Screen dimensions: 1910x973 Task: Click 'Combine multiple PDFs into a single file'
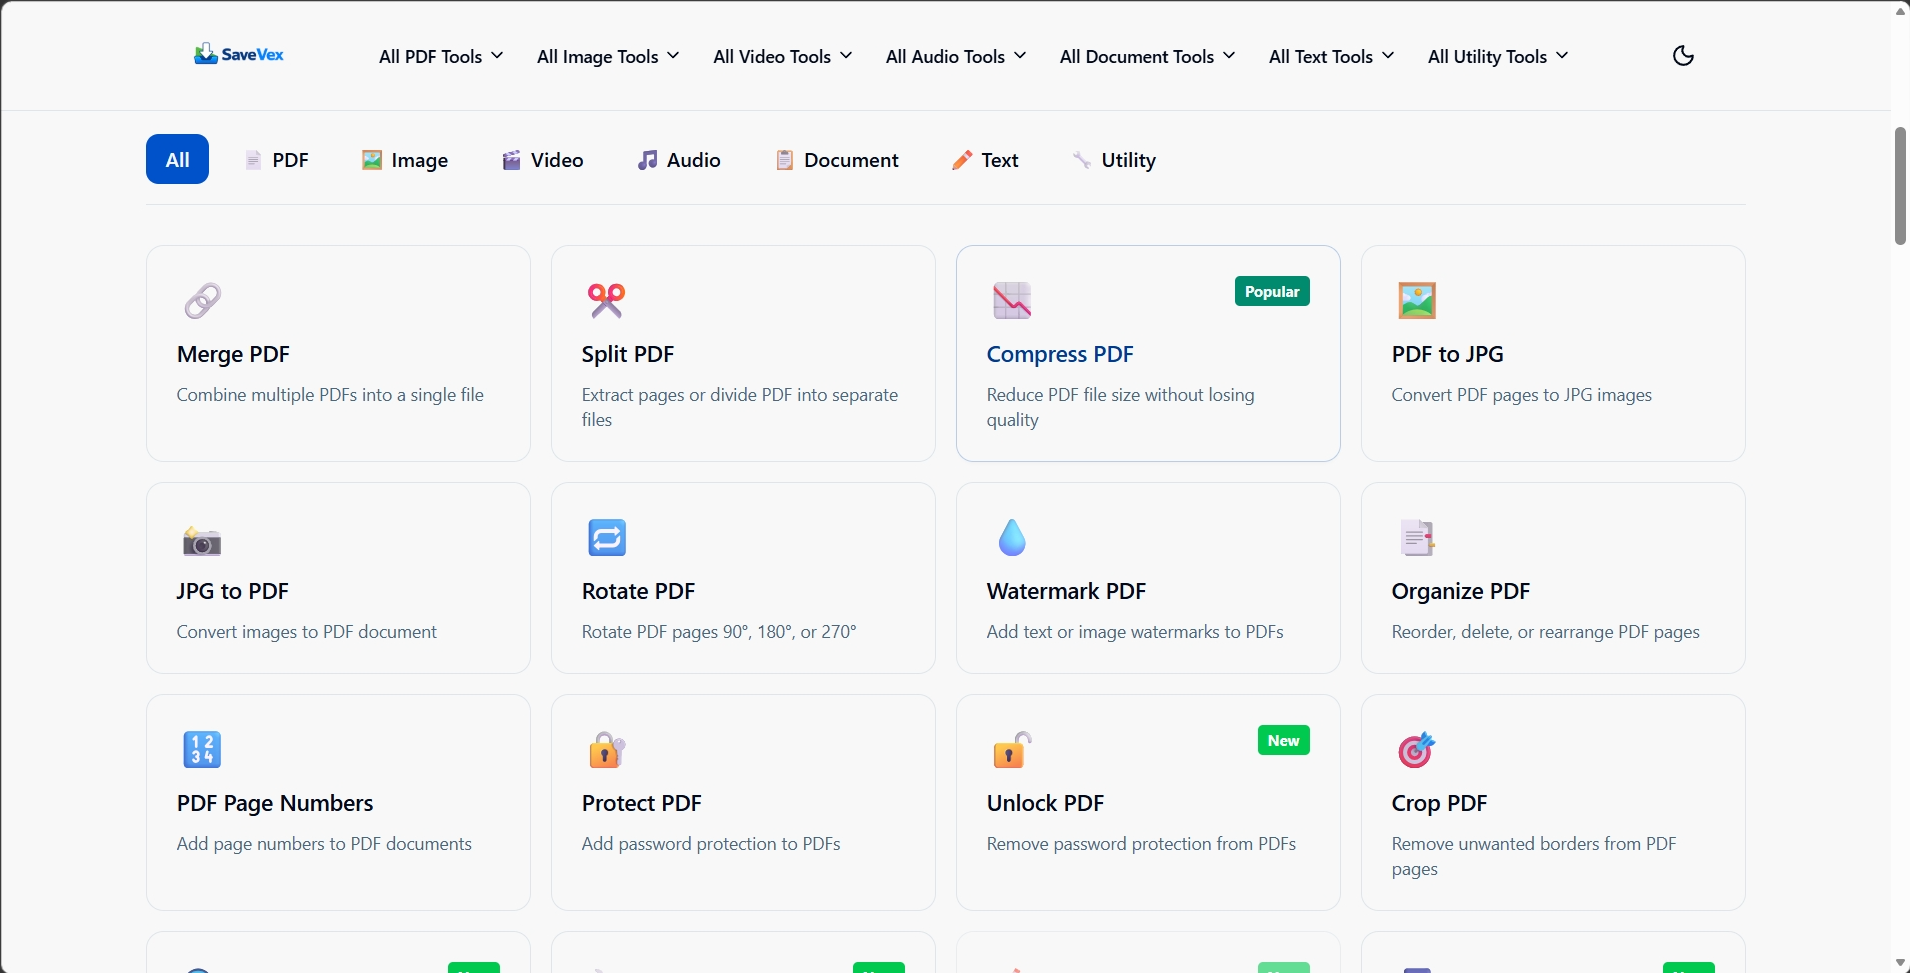coord(330,395)
